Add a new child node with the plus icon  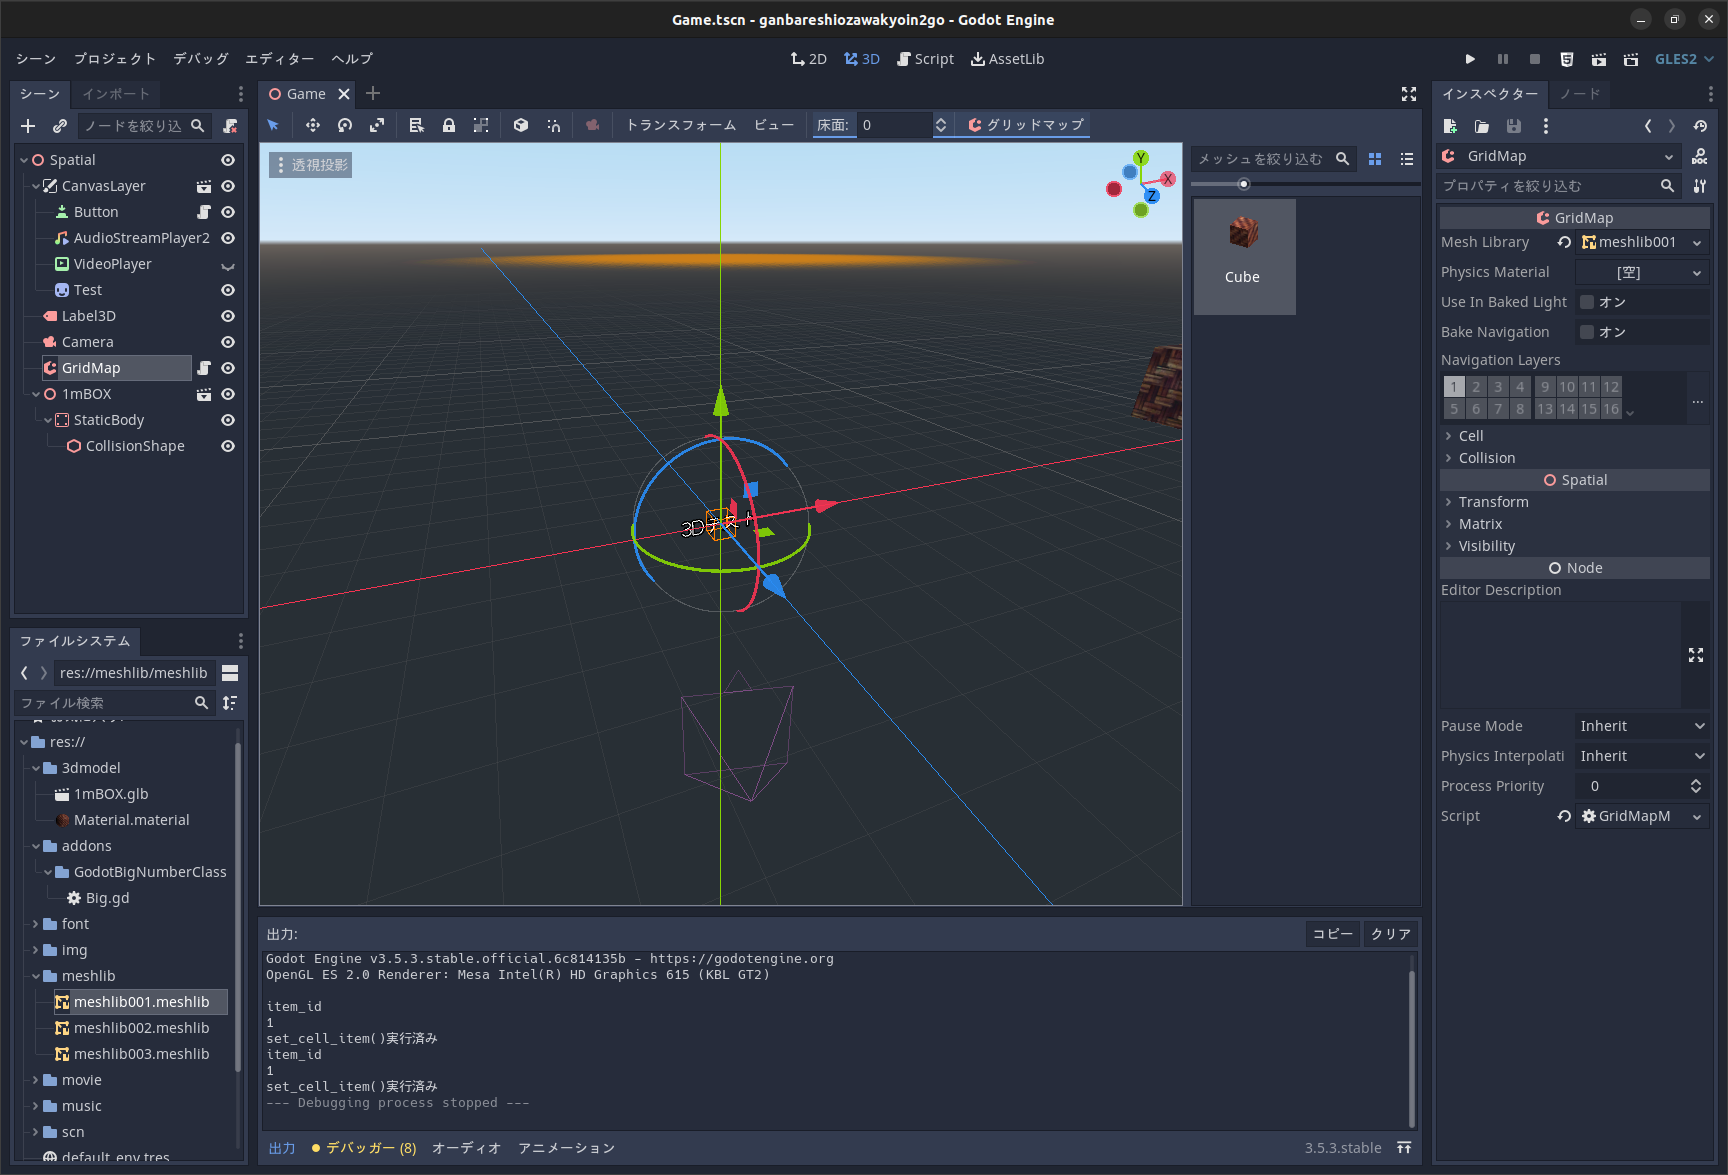(27, 125)
